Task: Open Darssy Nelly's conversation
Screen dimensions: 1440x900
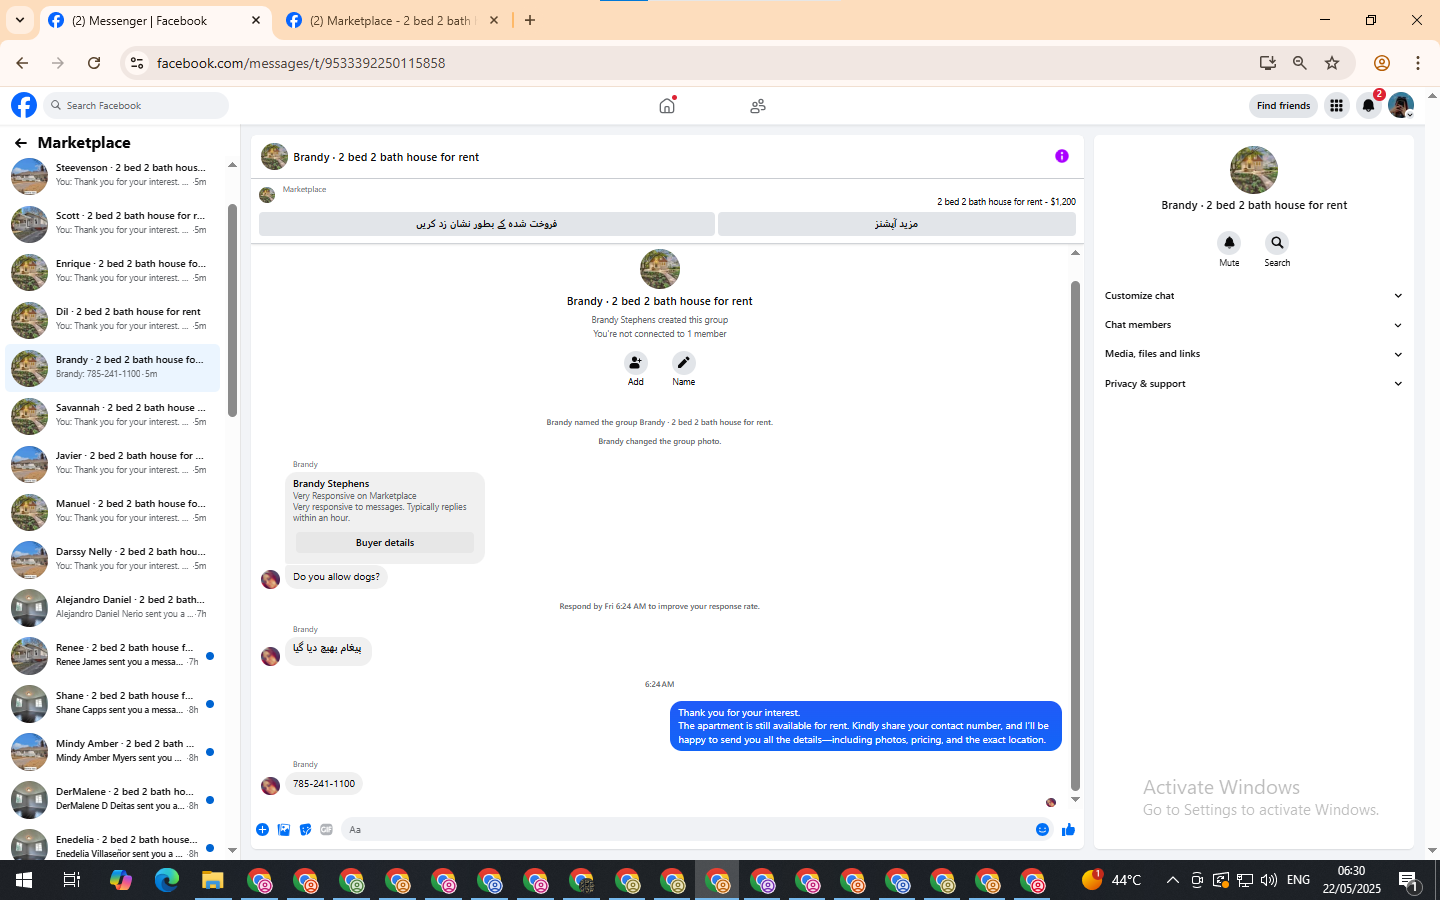Action: click(x=113, y=560)
